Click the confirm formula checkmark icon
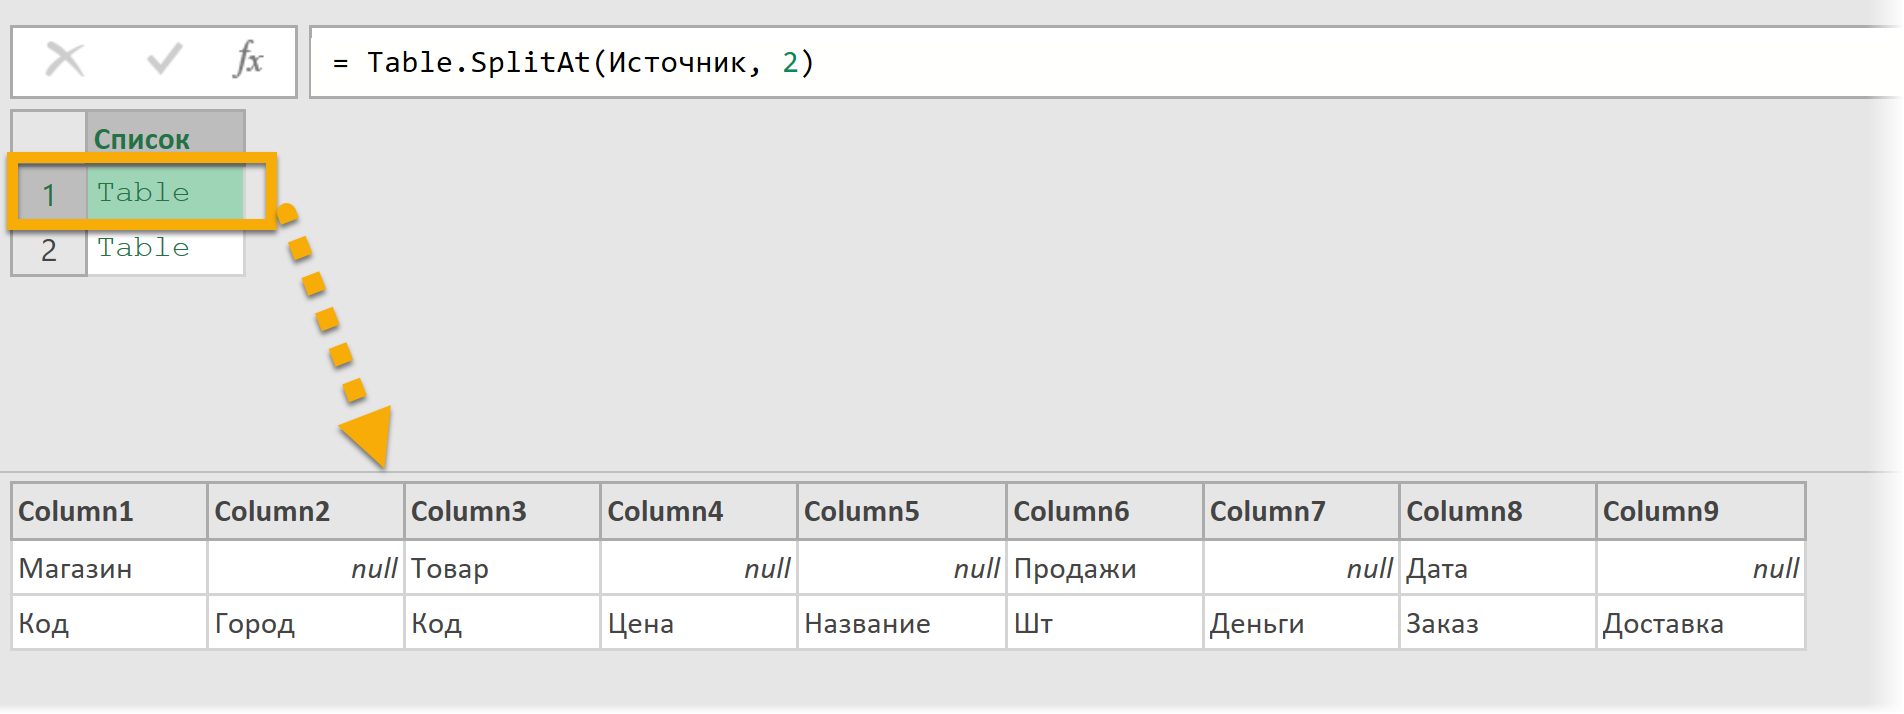The width and height of the screenshot is (1904, 714). [x=164, y=61]
